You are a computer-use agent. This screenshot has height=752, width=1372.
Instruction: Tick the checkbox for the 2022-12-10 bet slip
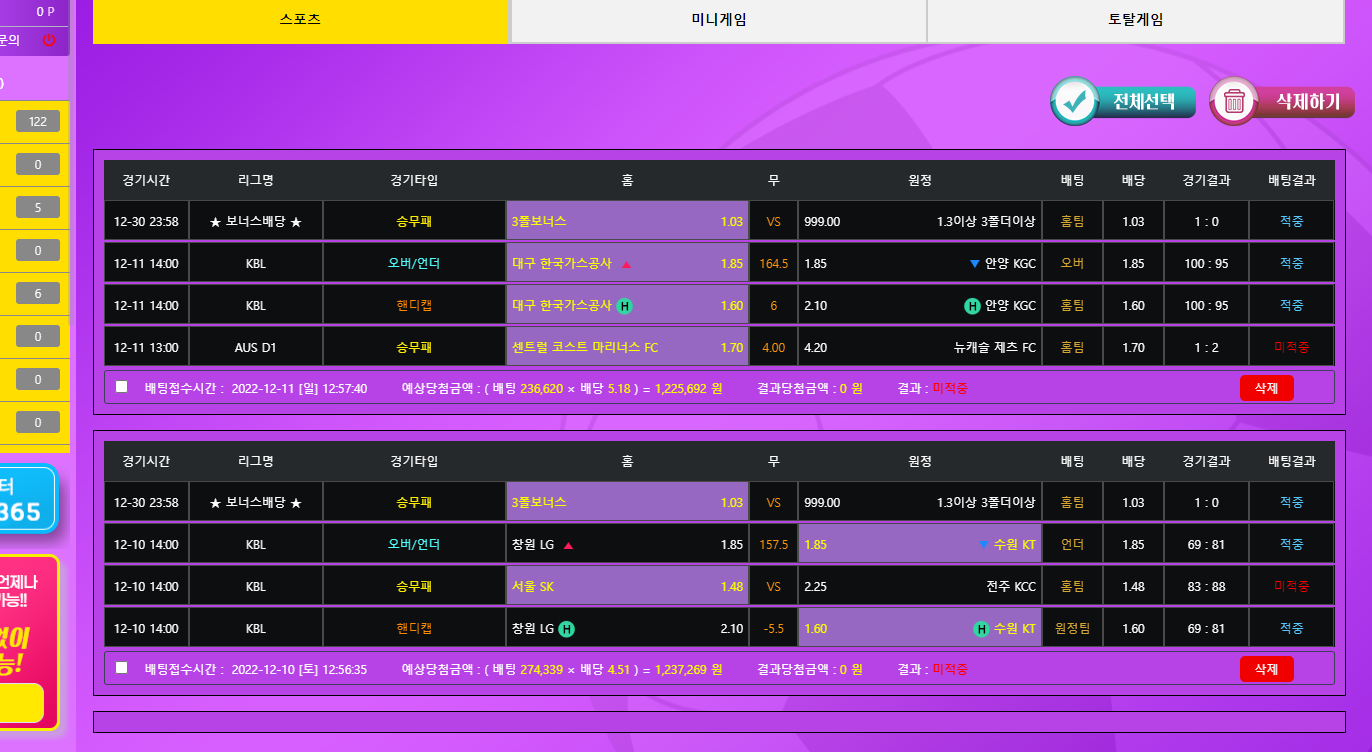point(122,668)
